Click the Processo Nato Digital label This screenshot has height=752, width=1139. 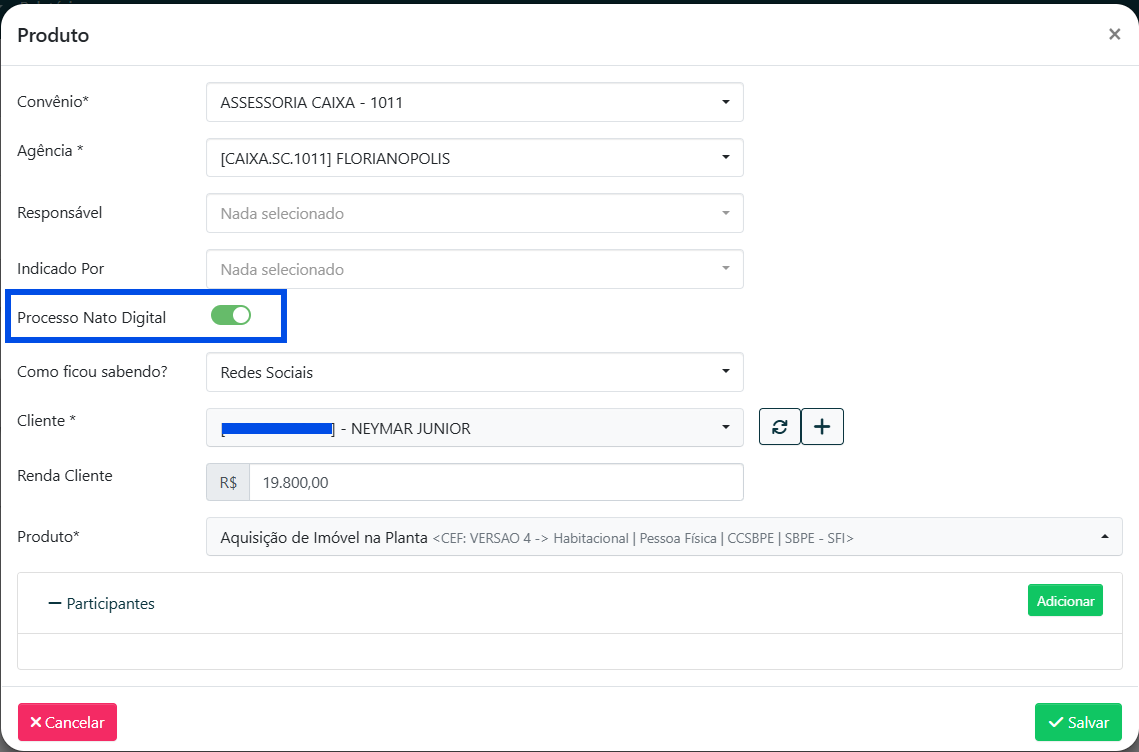tap(92, 318)
